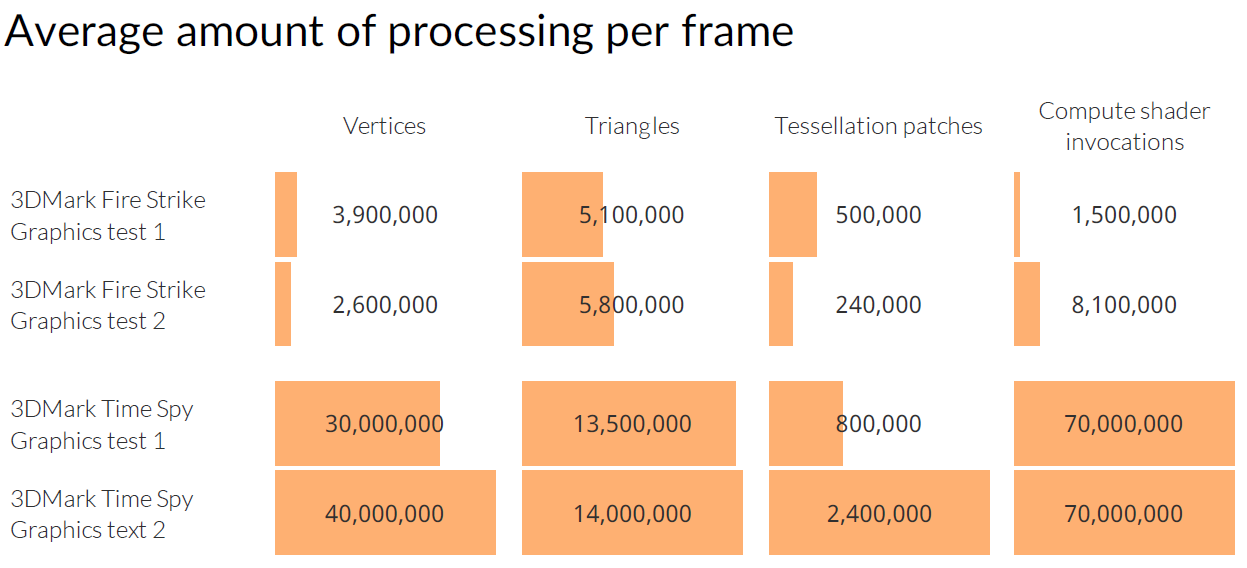Select the Fire Strike Graphics test 1 label

point(108,215)
